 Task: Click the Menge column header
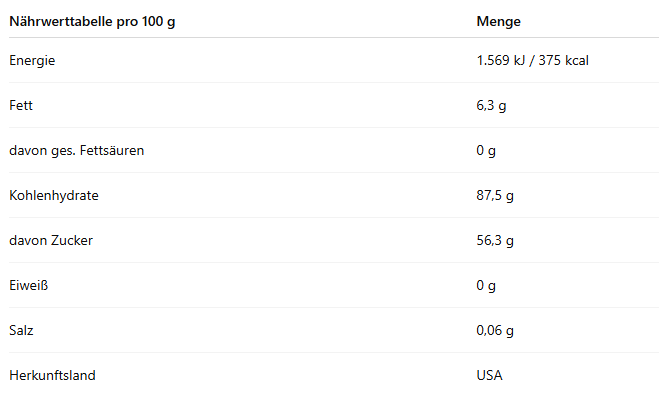click(x=498, y=21)
